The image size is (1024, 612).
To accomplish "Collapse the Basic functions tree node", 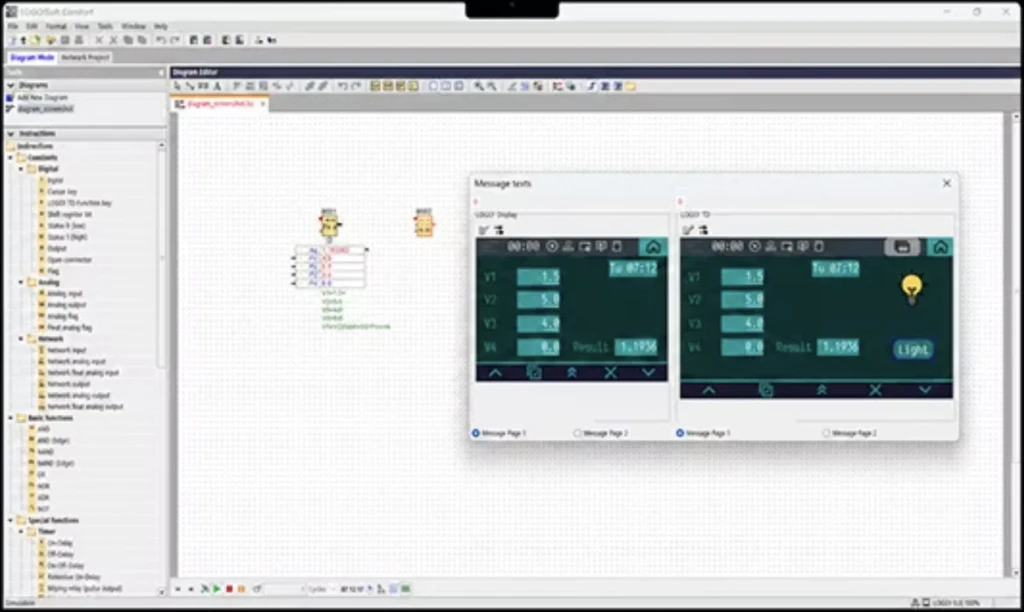I will tap(10, 418).
